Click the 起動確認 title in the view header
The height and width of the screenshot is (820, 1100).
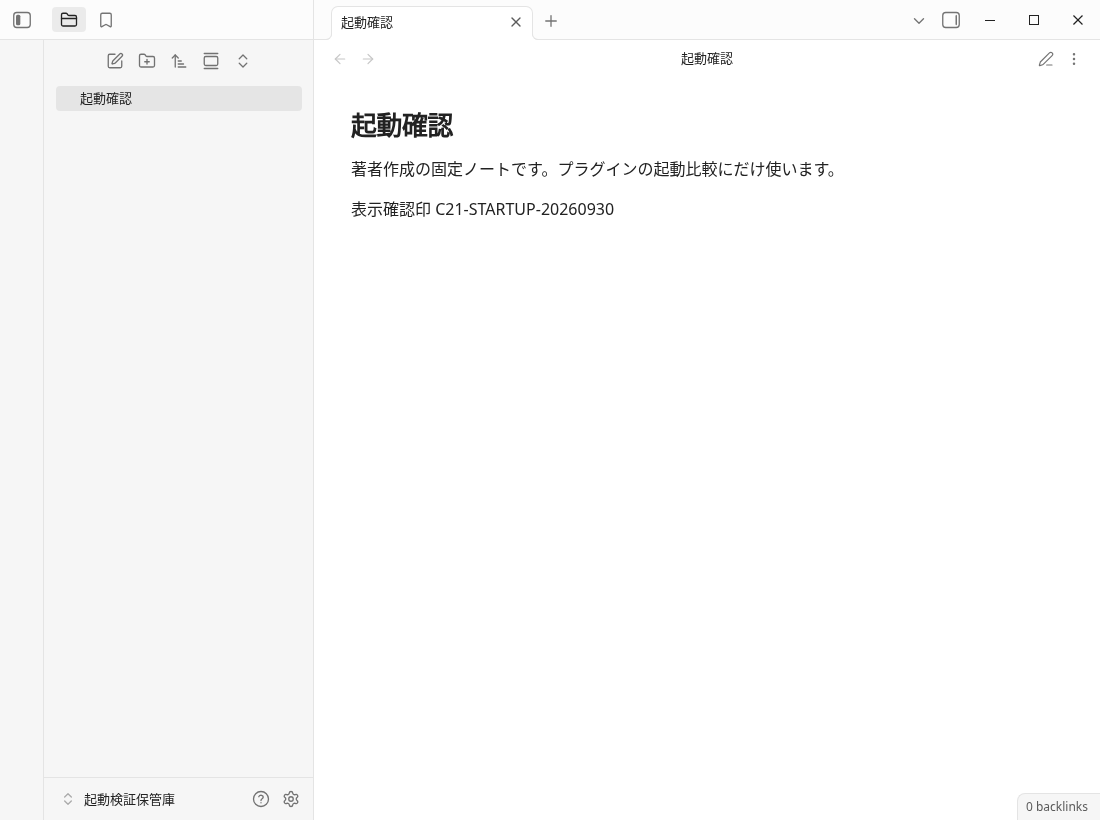(706, 59)
